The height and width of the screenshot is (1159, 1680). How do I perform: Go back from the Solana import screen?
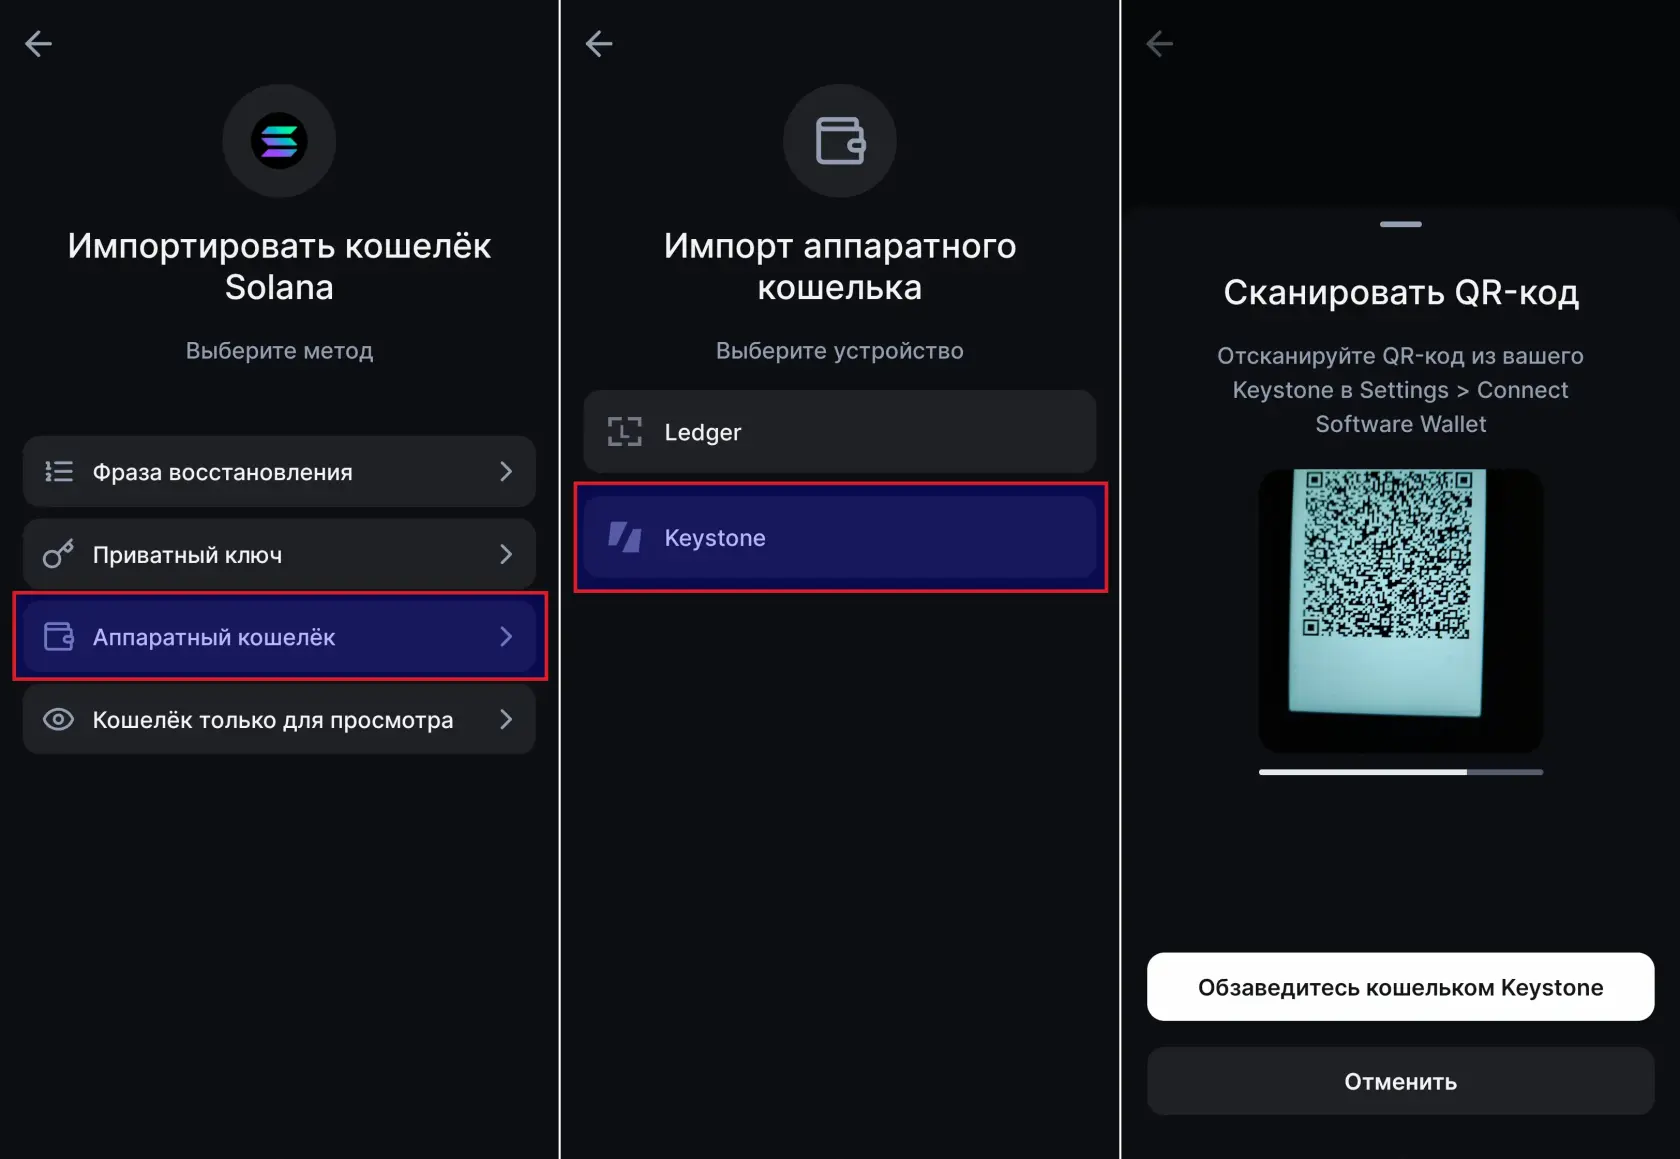click(38, 44)
